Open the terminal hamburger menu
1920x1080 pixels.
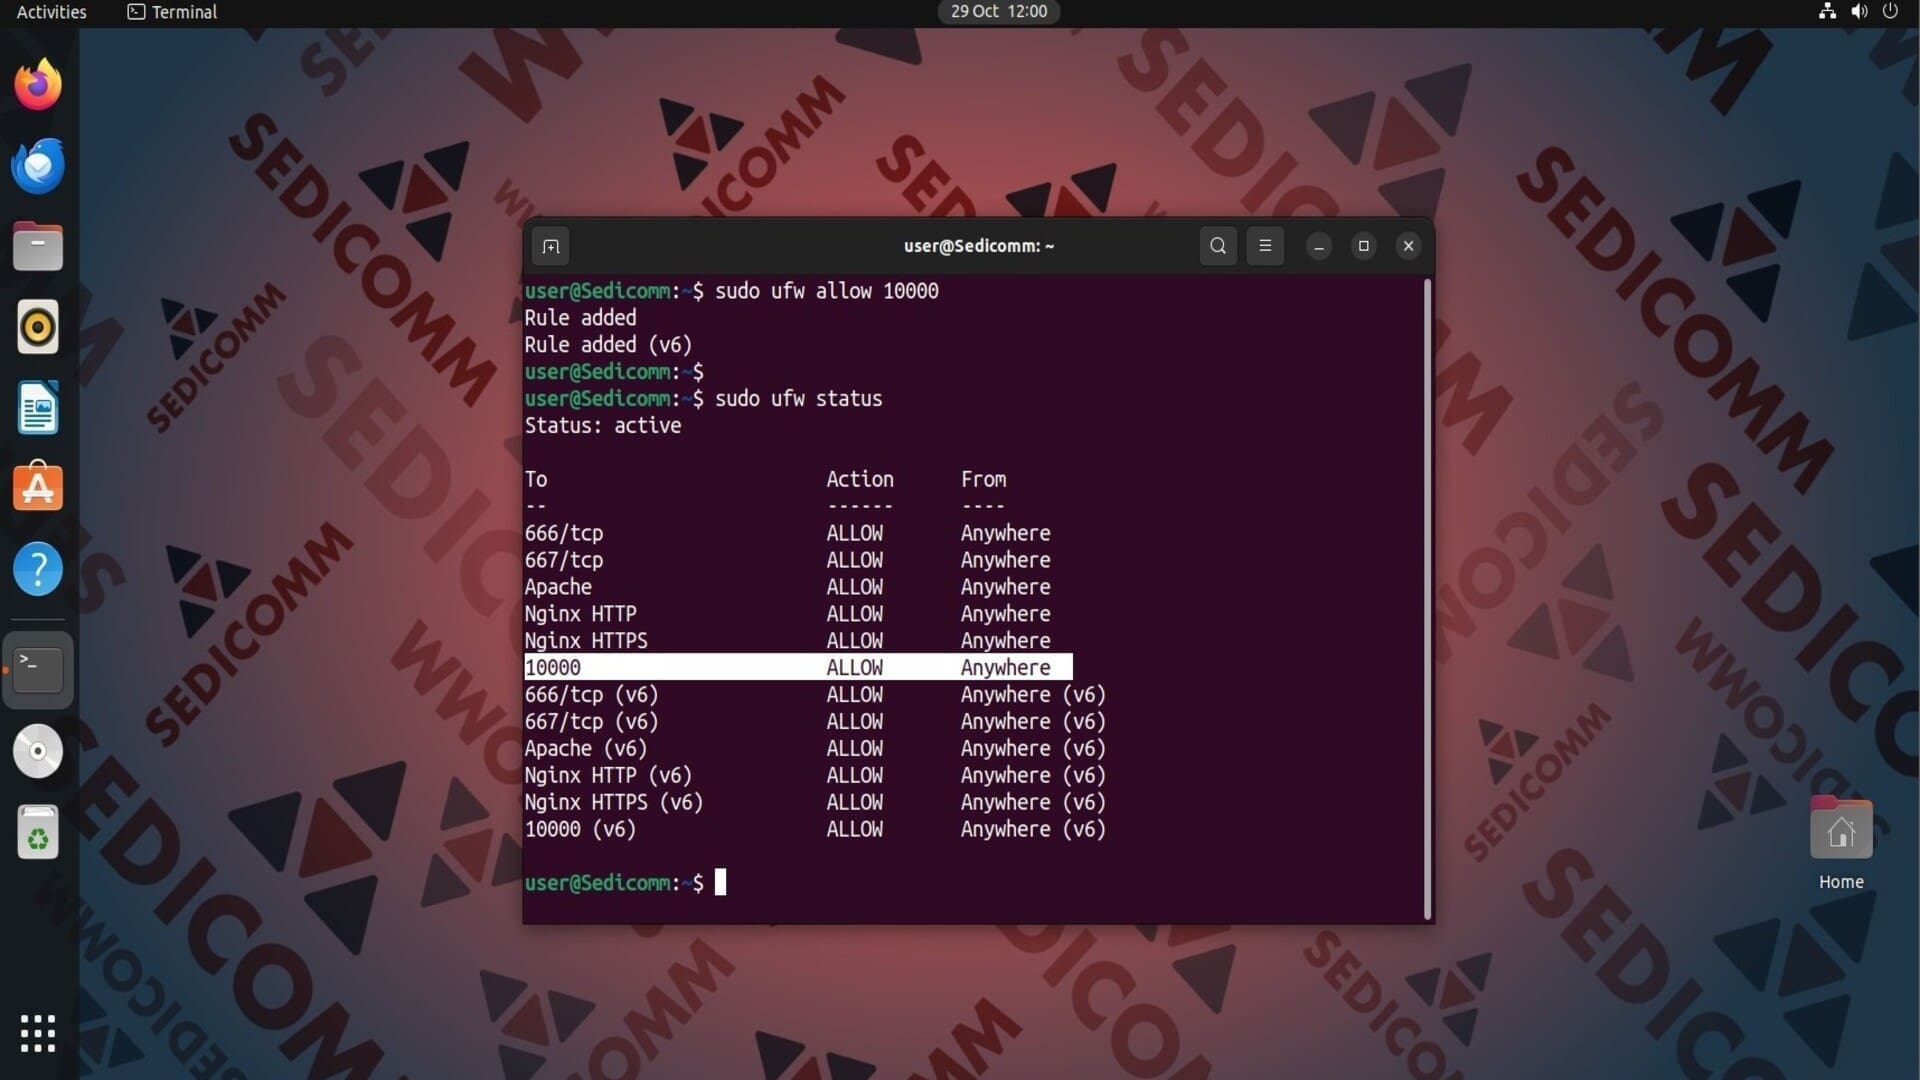[x=1265, y=246]
